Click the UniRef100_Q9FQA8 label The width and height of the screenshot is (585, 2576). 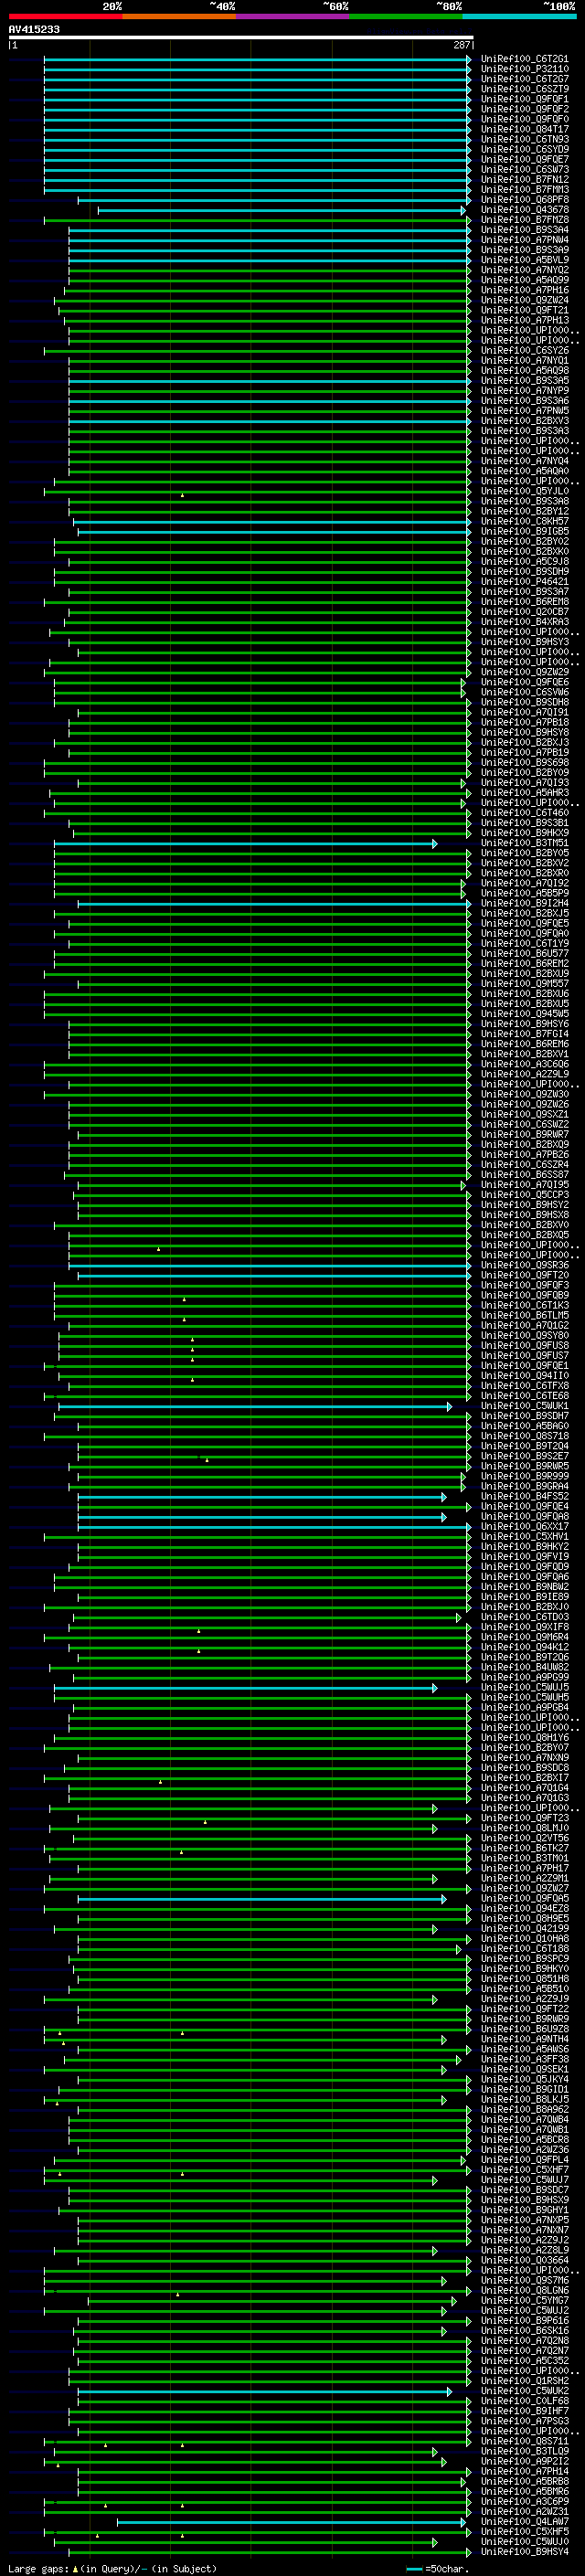pos(525,1517)
